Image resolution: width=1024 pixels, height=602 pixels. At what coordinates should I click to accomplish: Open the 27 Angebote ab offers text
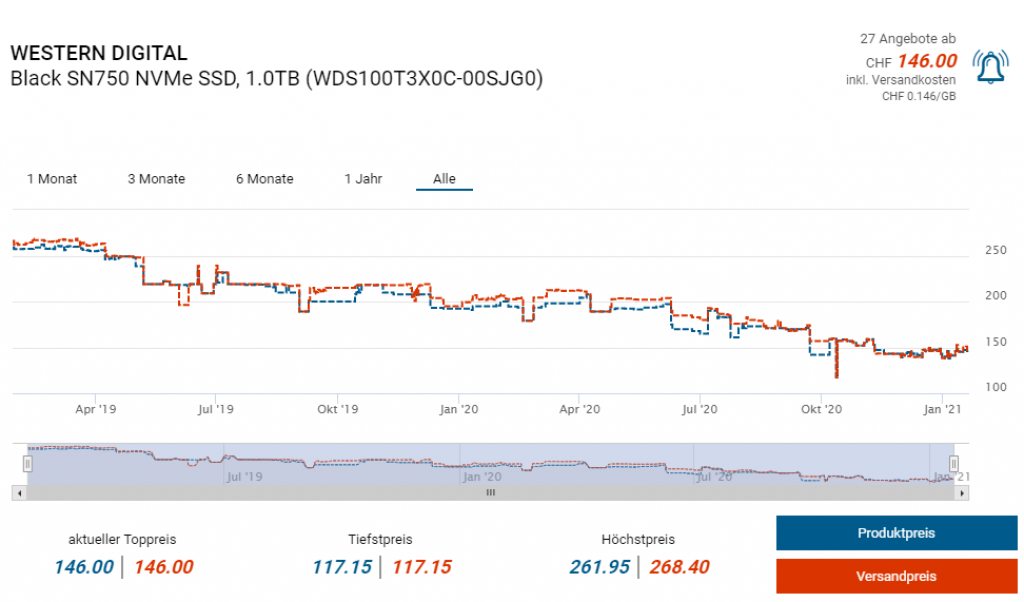(x=907, y=39)
